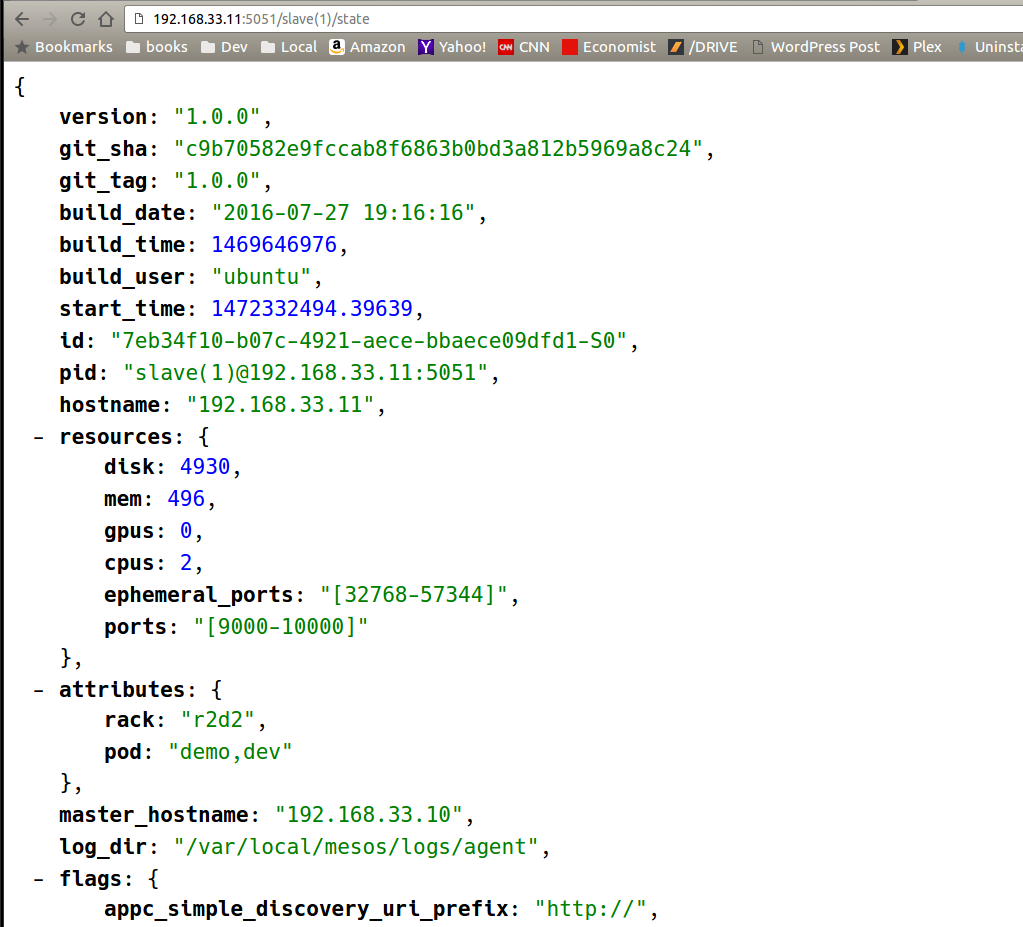Screen dimensions: 1023x927
Task: Open the Economist bookmark
Action: tap(609, 47)
